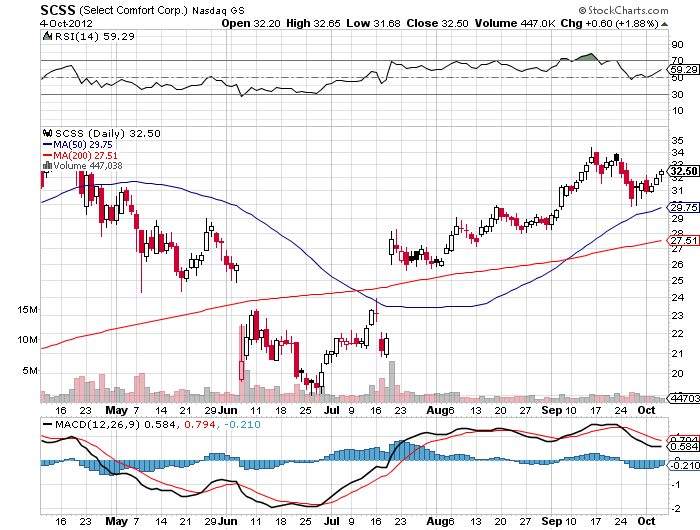Click the SCSS (Daily) 32.50 legend
Screen dimensions: 700x530
click(x=108, y=133)
